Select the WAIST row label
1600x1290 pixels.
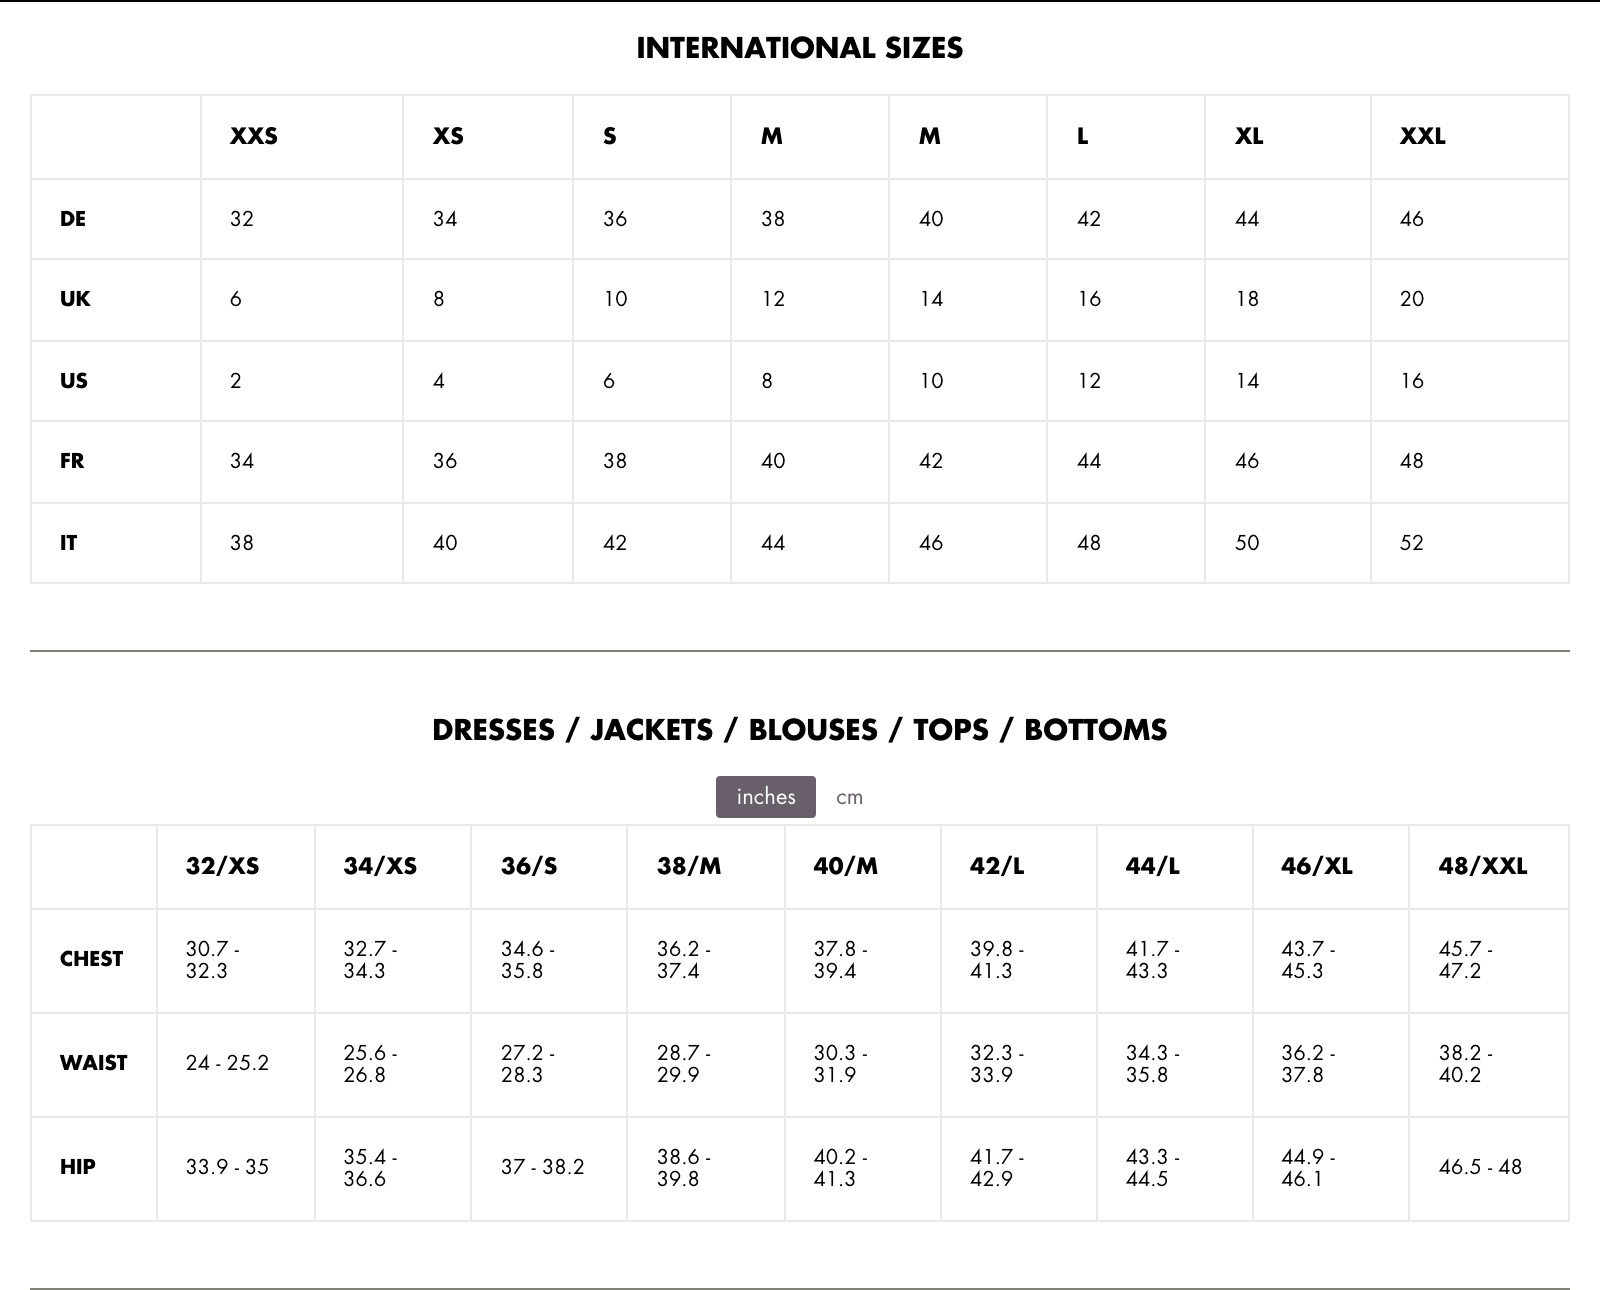coord(94,1063)
